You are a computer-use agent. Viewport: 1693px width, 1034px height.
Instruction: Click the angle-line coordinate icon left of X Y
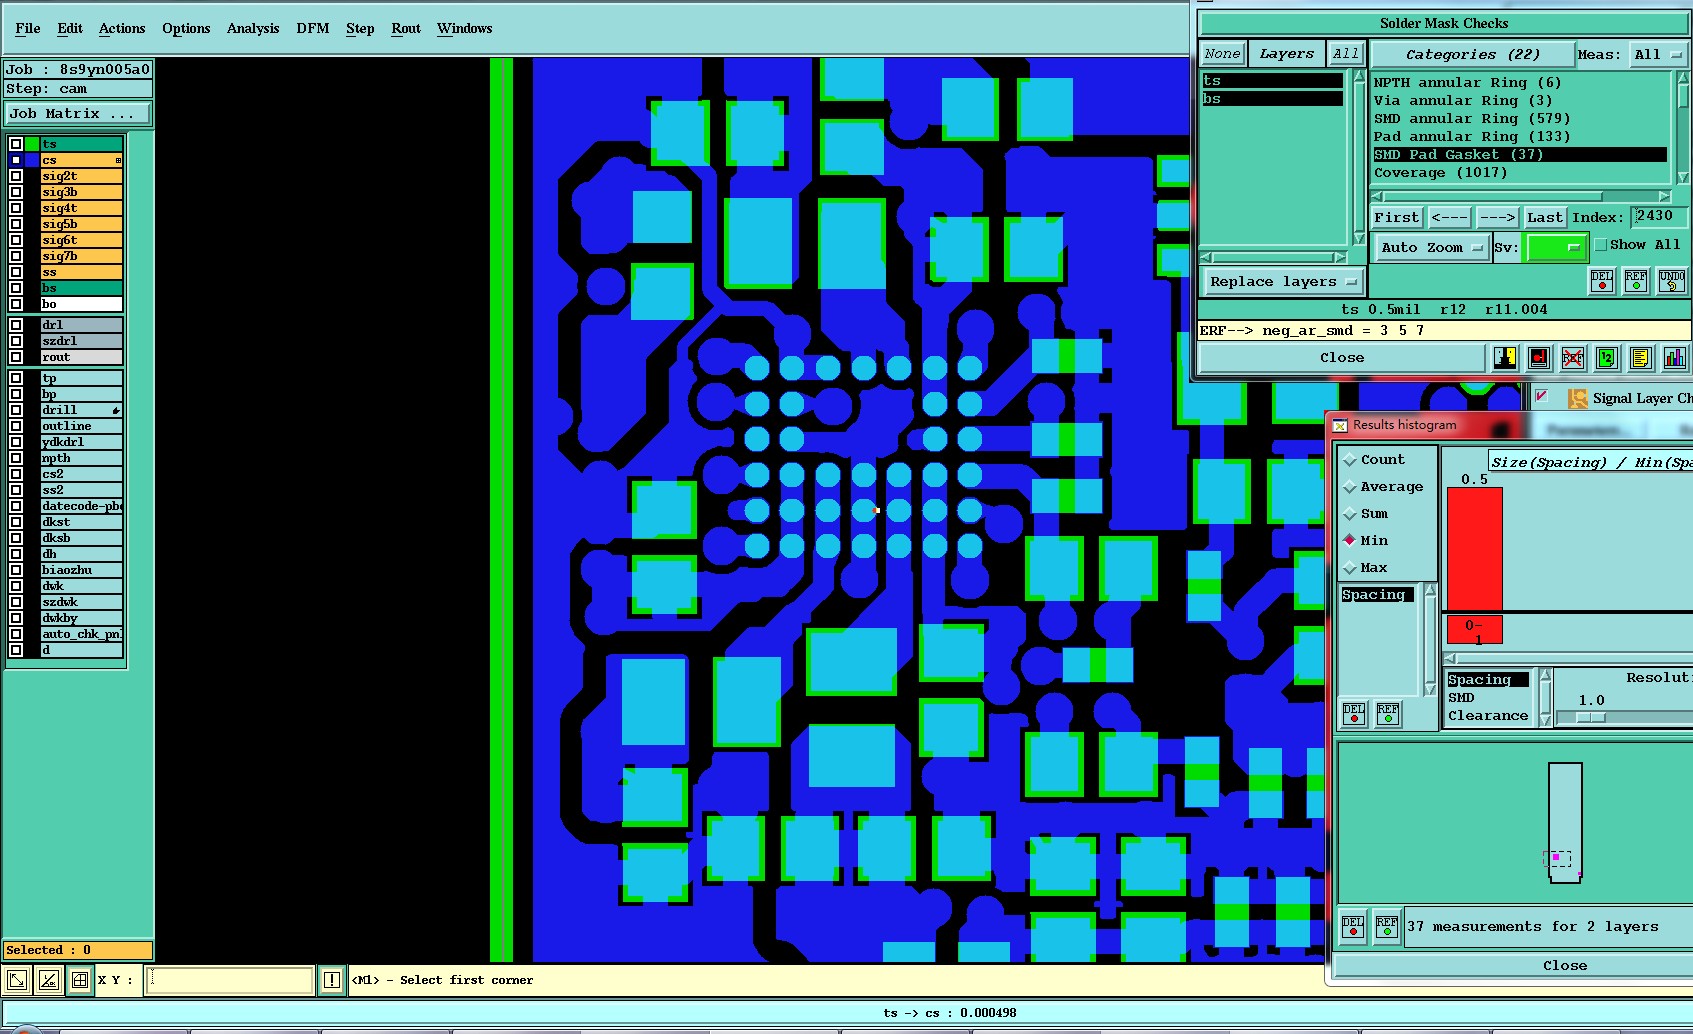(48, 980)
